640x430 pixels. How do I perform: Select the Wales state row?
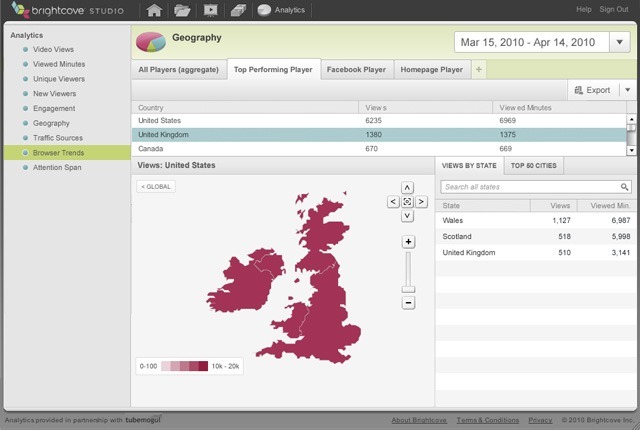point(536,220)
